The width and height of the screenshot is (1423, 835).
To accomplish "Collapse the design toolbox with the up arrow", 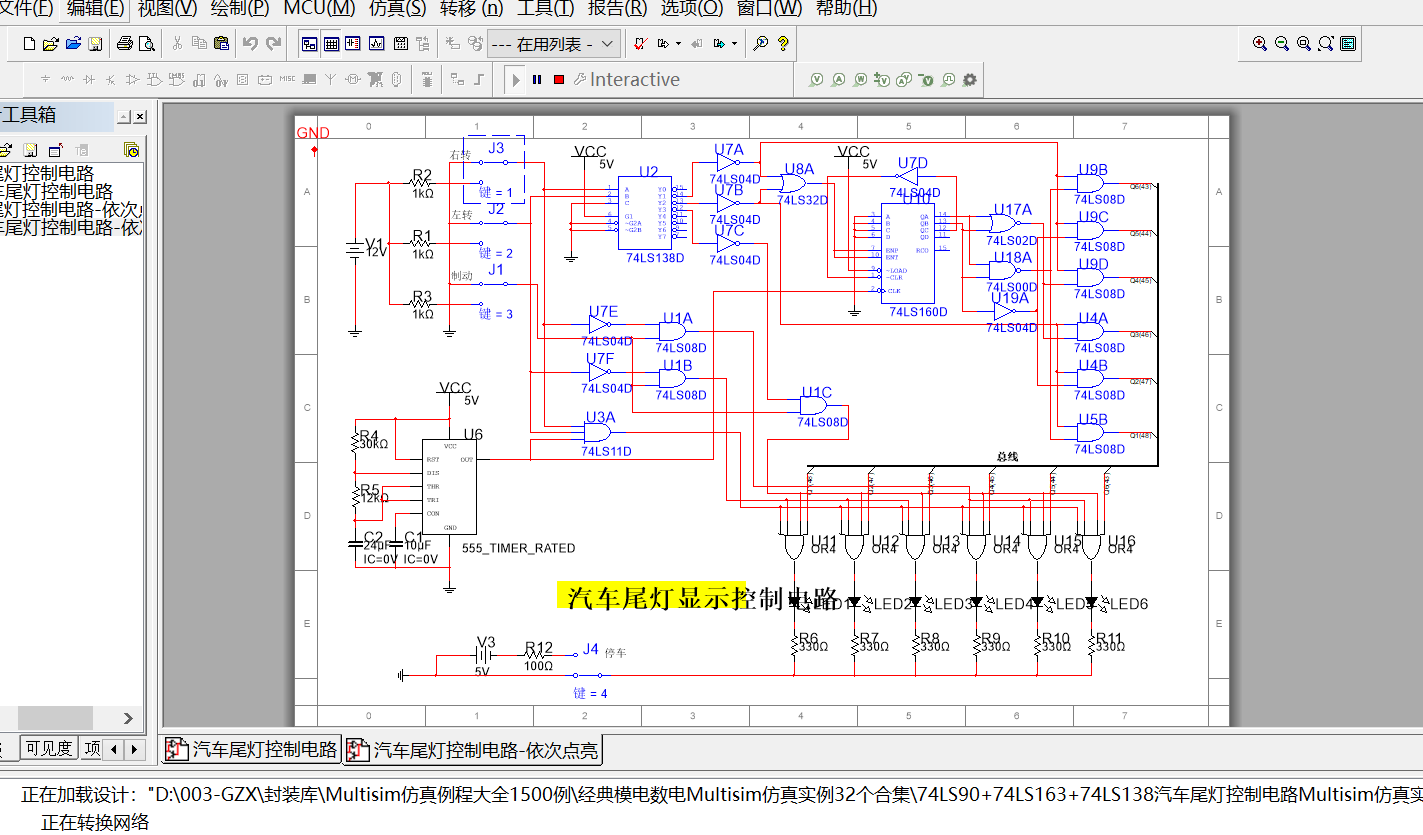I will (124, 117).
